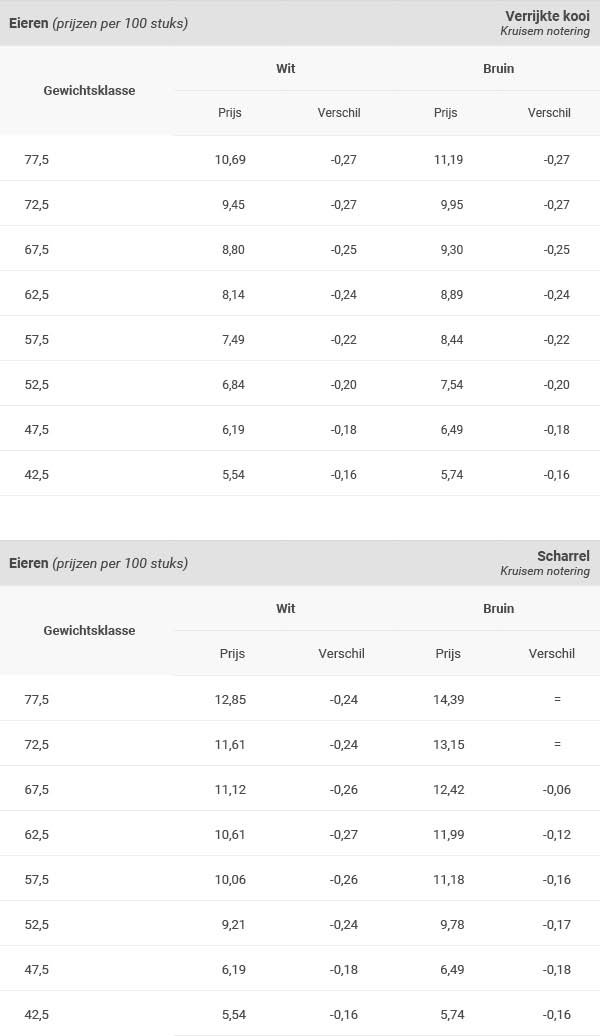Viewport: 600px width, 1036px height.
Task: Click the Wit header in Verrijkte kooi table
Action: [x=285, y=69]
